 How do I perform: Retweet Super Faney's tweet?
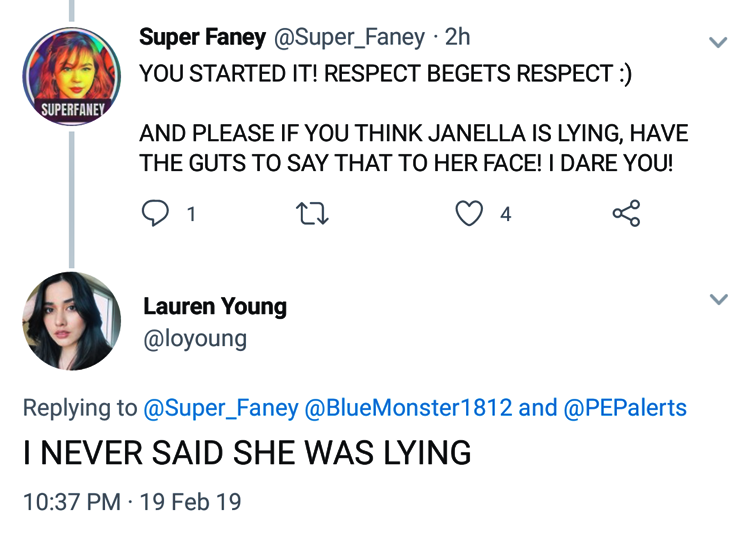click(313, 213)
